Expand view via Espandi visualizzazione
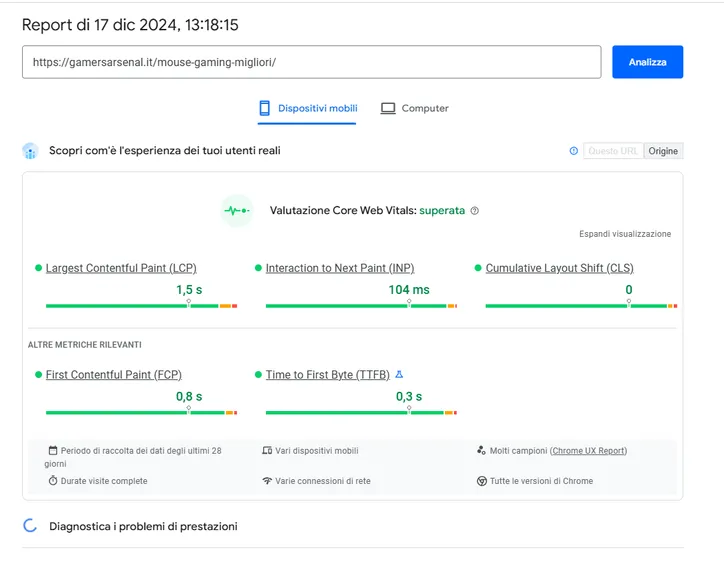Screen dimensions: 724x568 point(625,234)
